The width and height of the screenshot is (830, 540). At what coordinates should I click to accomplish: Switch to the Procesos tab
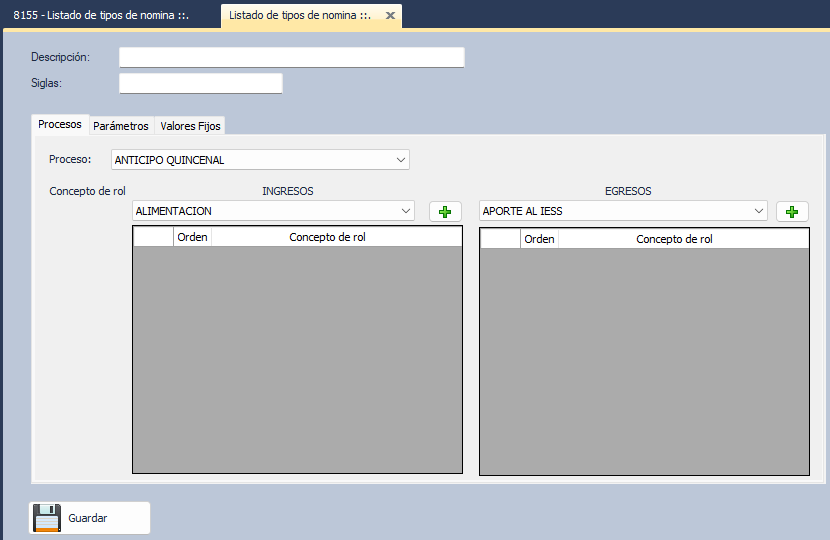[60, 125]
